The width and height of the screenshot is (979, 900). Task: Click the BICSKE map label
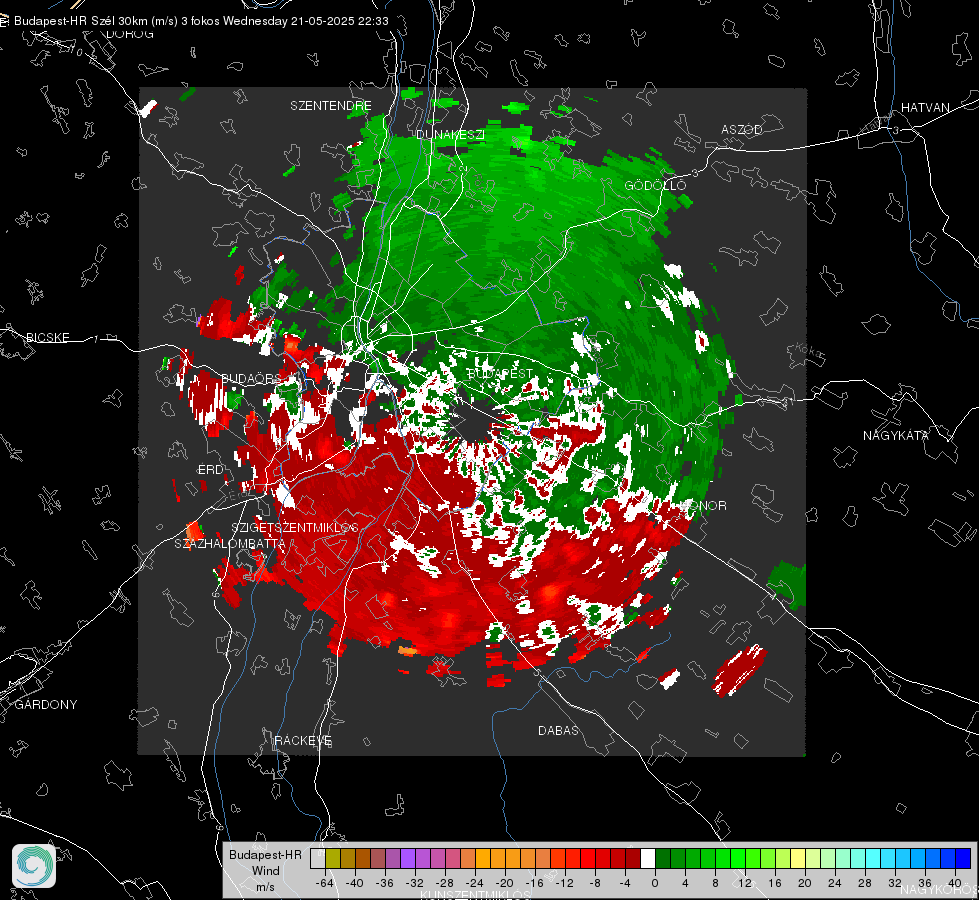coord(47,337)
